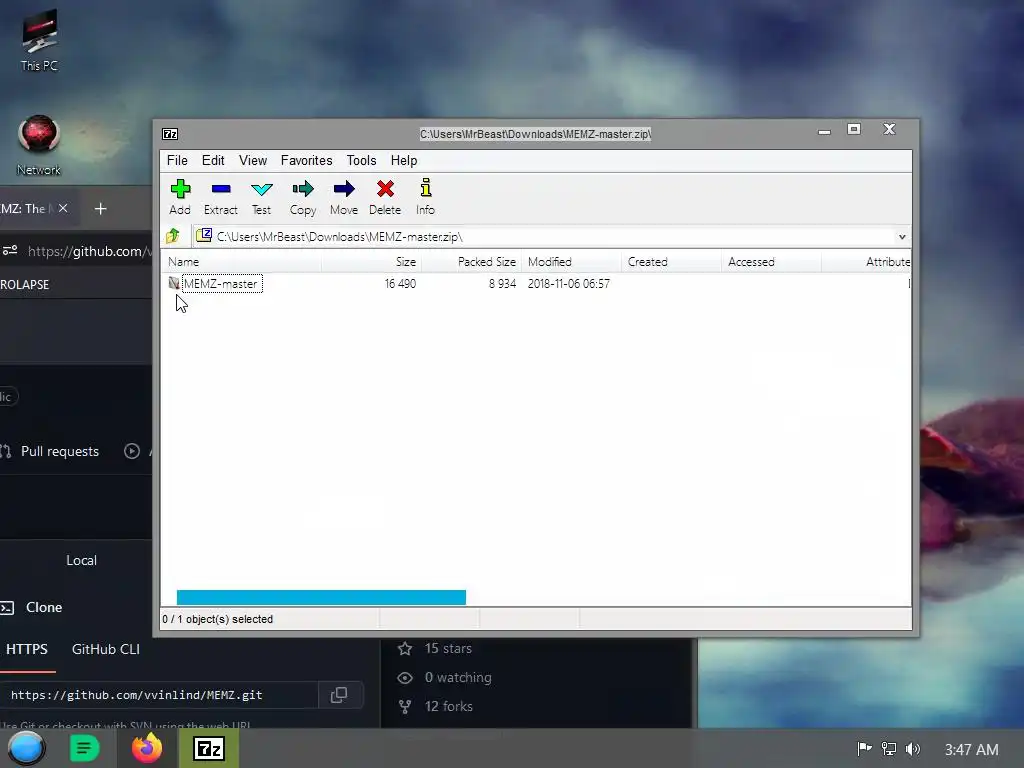Click the 2018-11-06 06:57 modified date
The height and width of the screenshot is (768, 1024).
click(x=569, y=283)
